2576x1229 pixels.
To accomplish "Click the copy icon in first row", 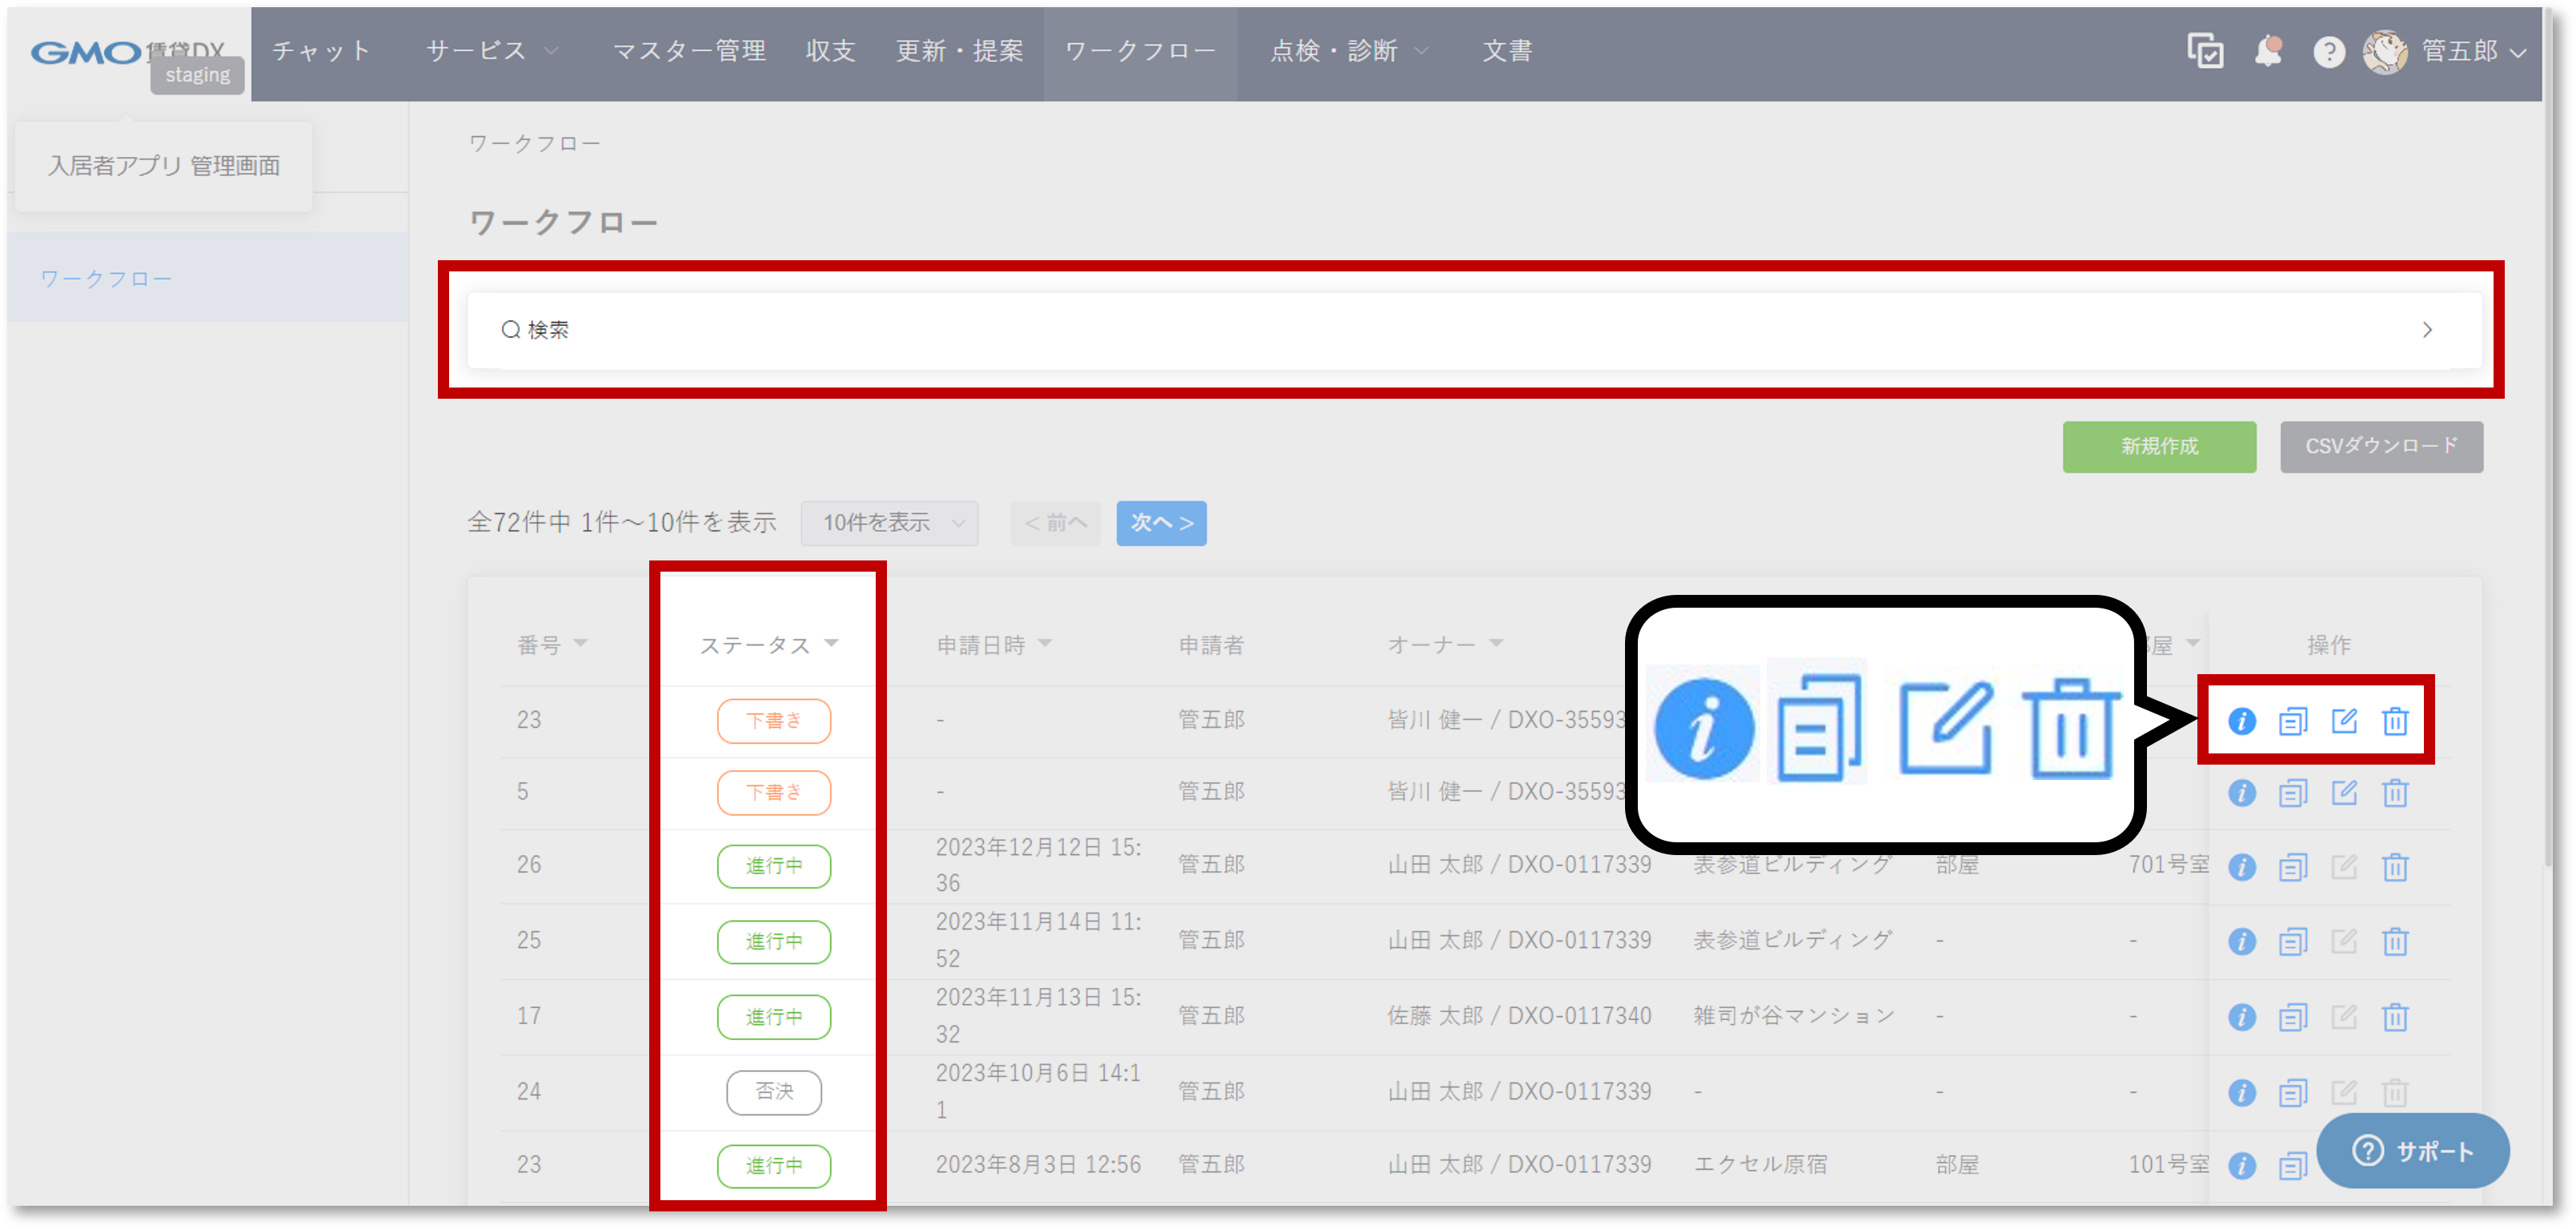I will pyautogui.click(x=2292, y=720).
